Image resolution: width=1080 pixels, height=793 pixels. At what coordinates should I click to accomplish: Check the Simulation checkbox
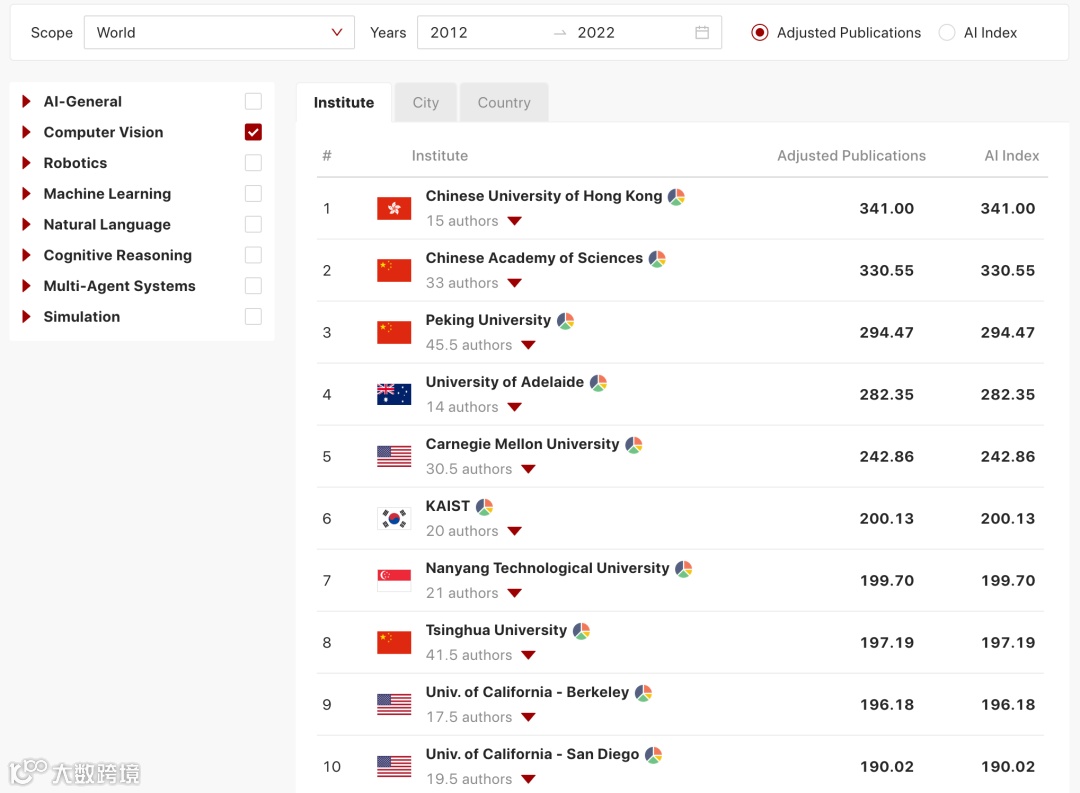tap(253, 316)
